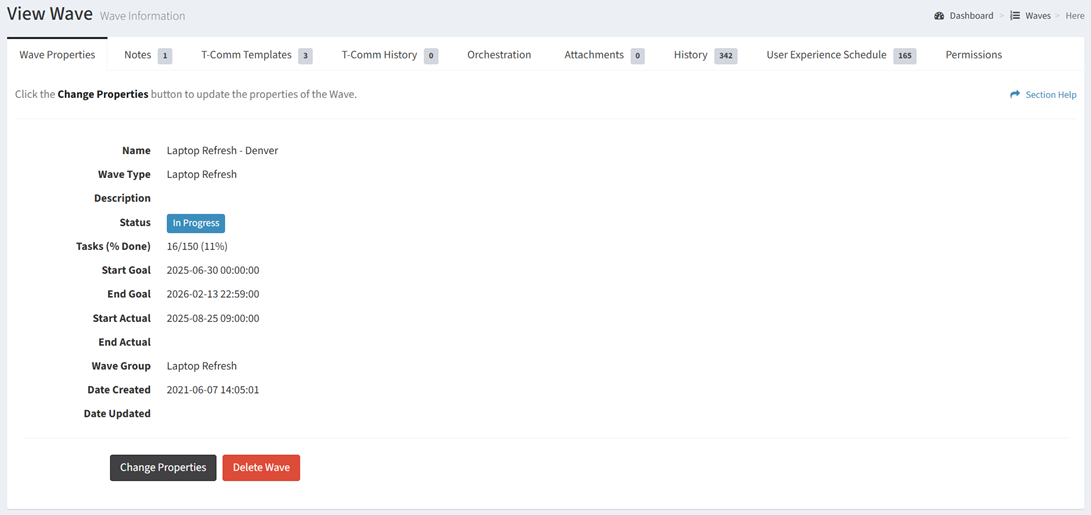1091x515 pixels.
Task: Click the History 342 count badge
Action: (725, 56)
